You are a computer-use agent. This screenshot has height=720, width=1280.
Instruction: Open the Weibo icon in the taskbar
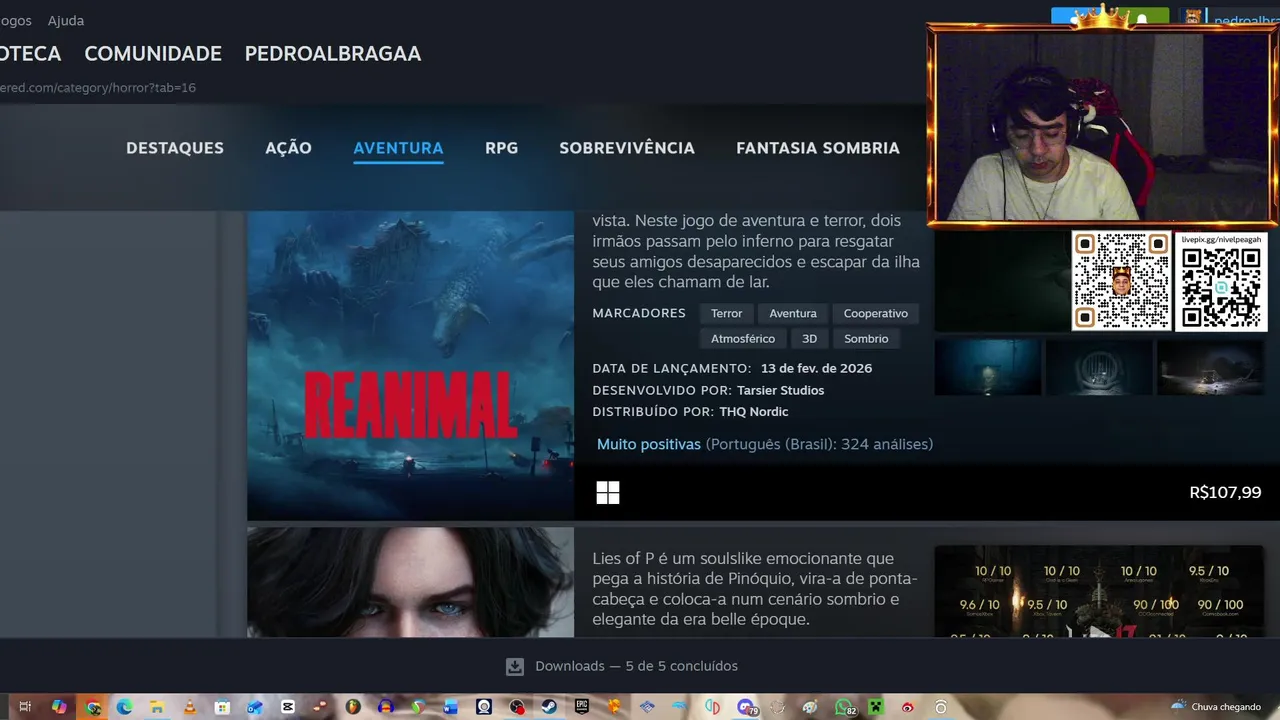pyautogui.click(x=908, y=707)
